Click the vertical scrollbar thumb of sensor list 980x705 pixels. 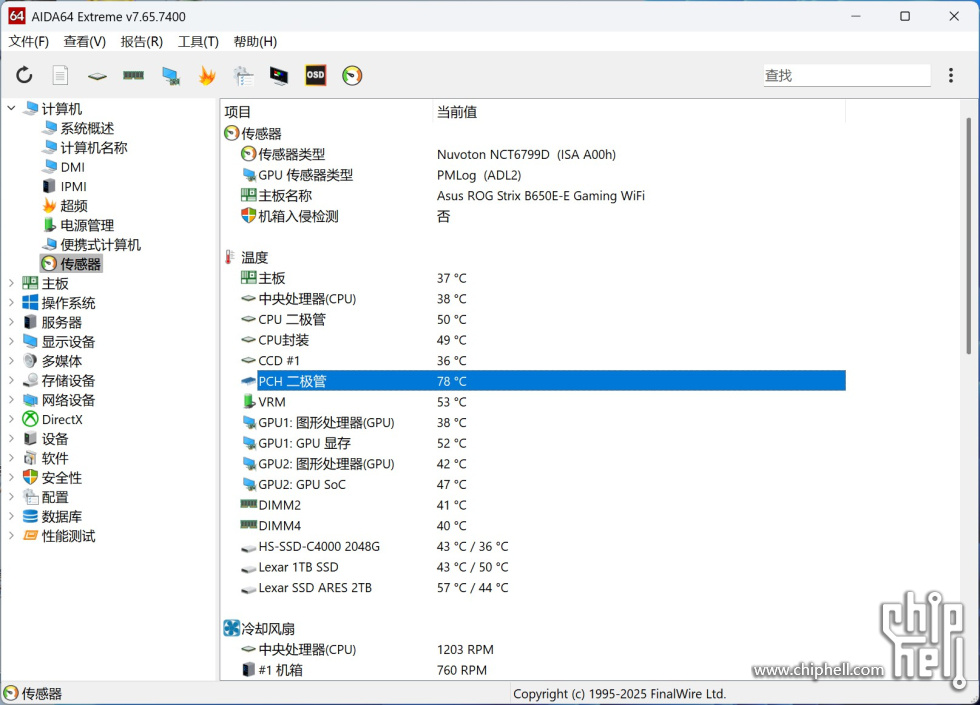pos(969,234)
